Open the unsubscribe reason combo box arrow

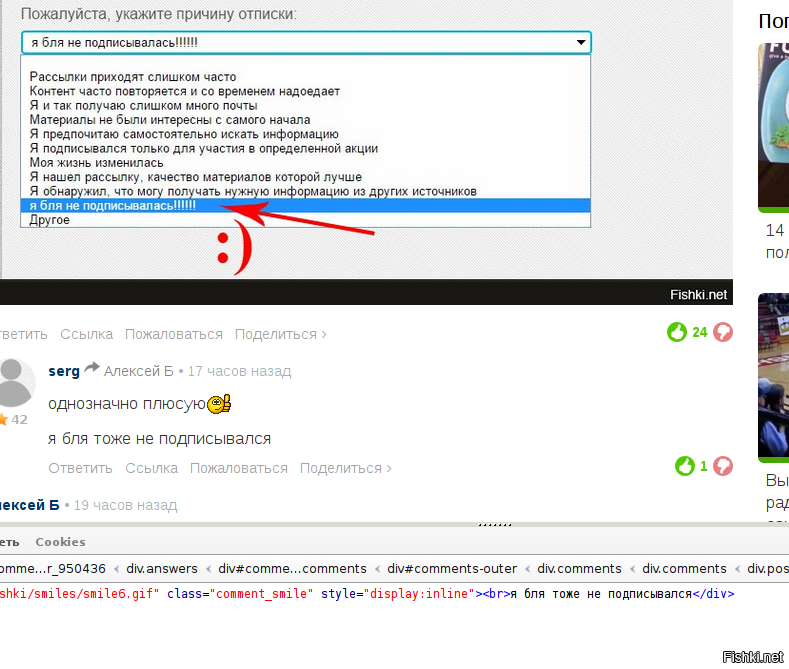coord(581,43)
